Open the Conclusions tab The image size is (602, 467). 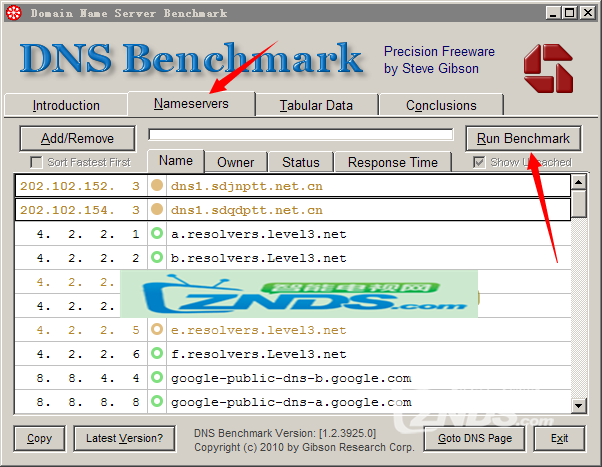(441, 105)
